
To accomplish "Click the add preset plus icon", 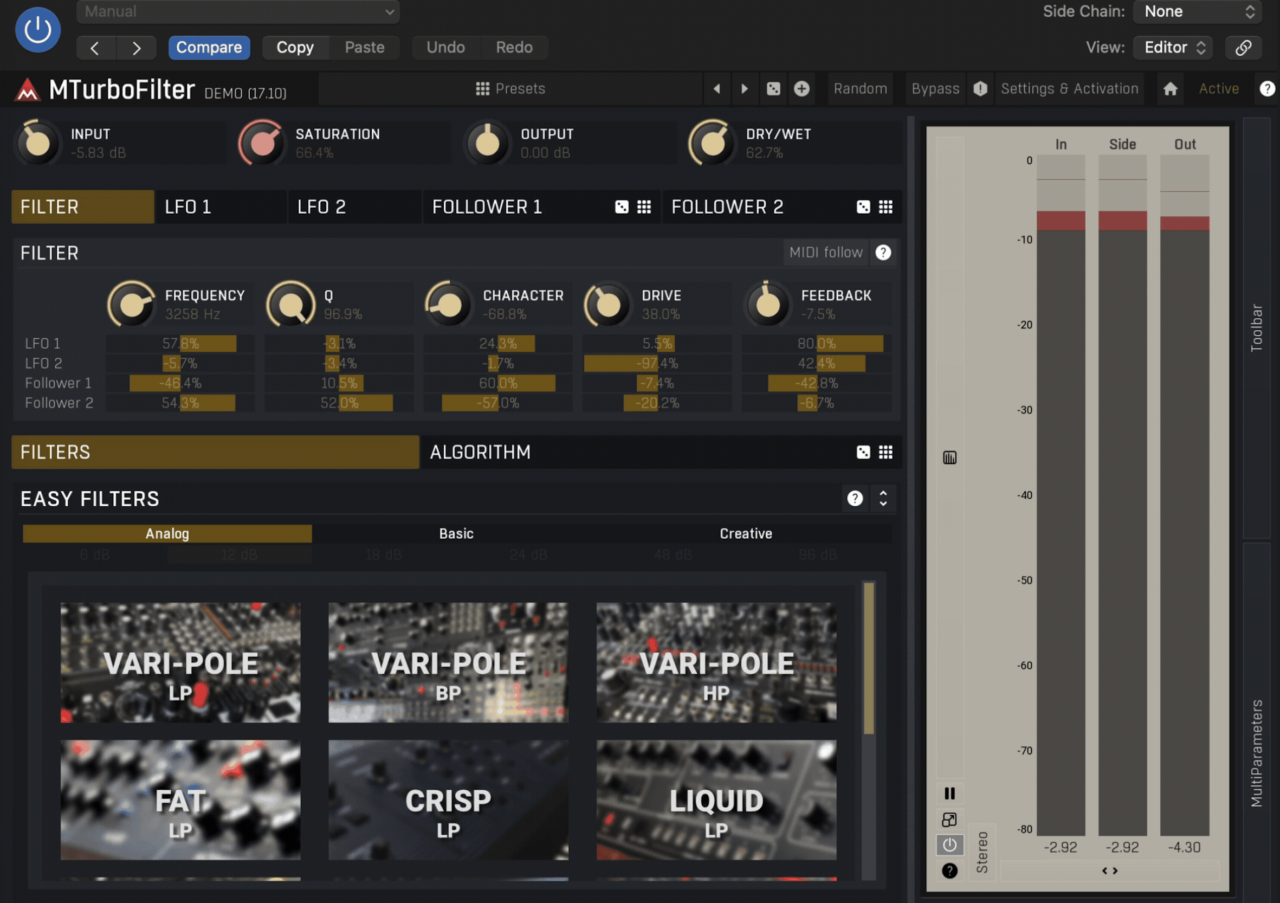I will [801, 89].
